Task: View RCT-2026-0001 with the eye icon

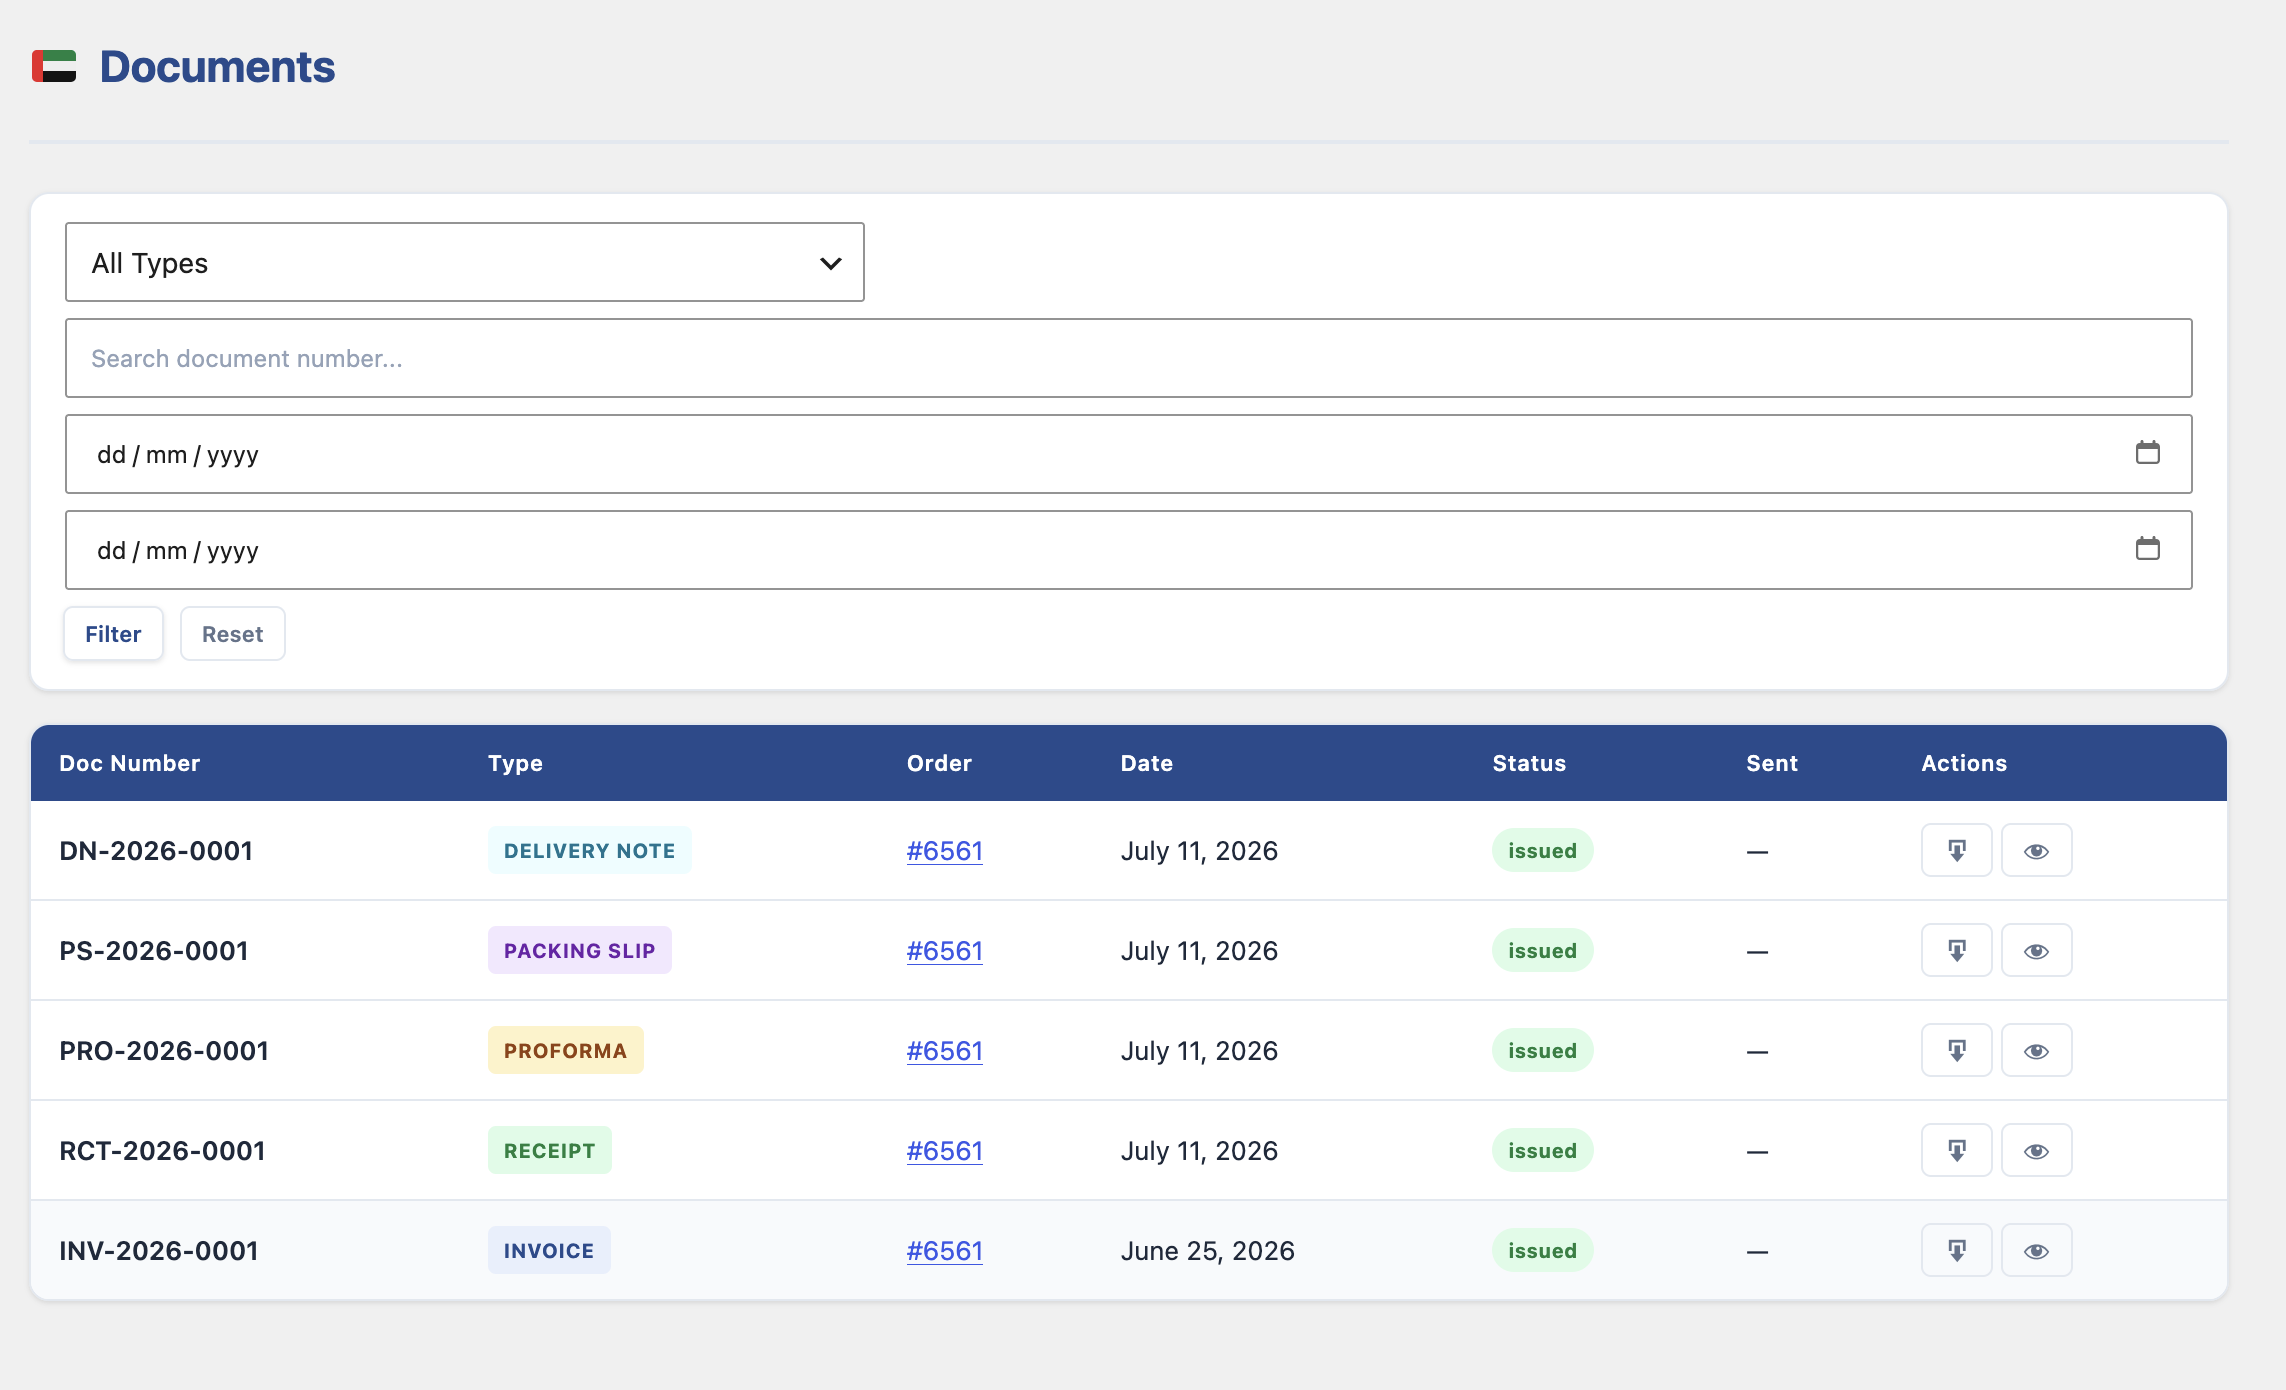Action: pos(2036,1150)
